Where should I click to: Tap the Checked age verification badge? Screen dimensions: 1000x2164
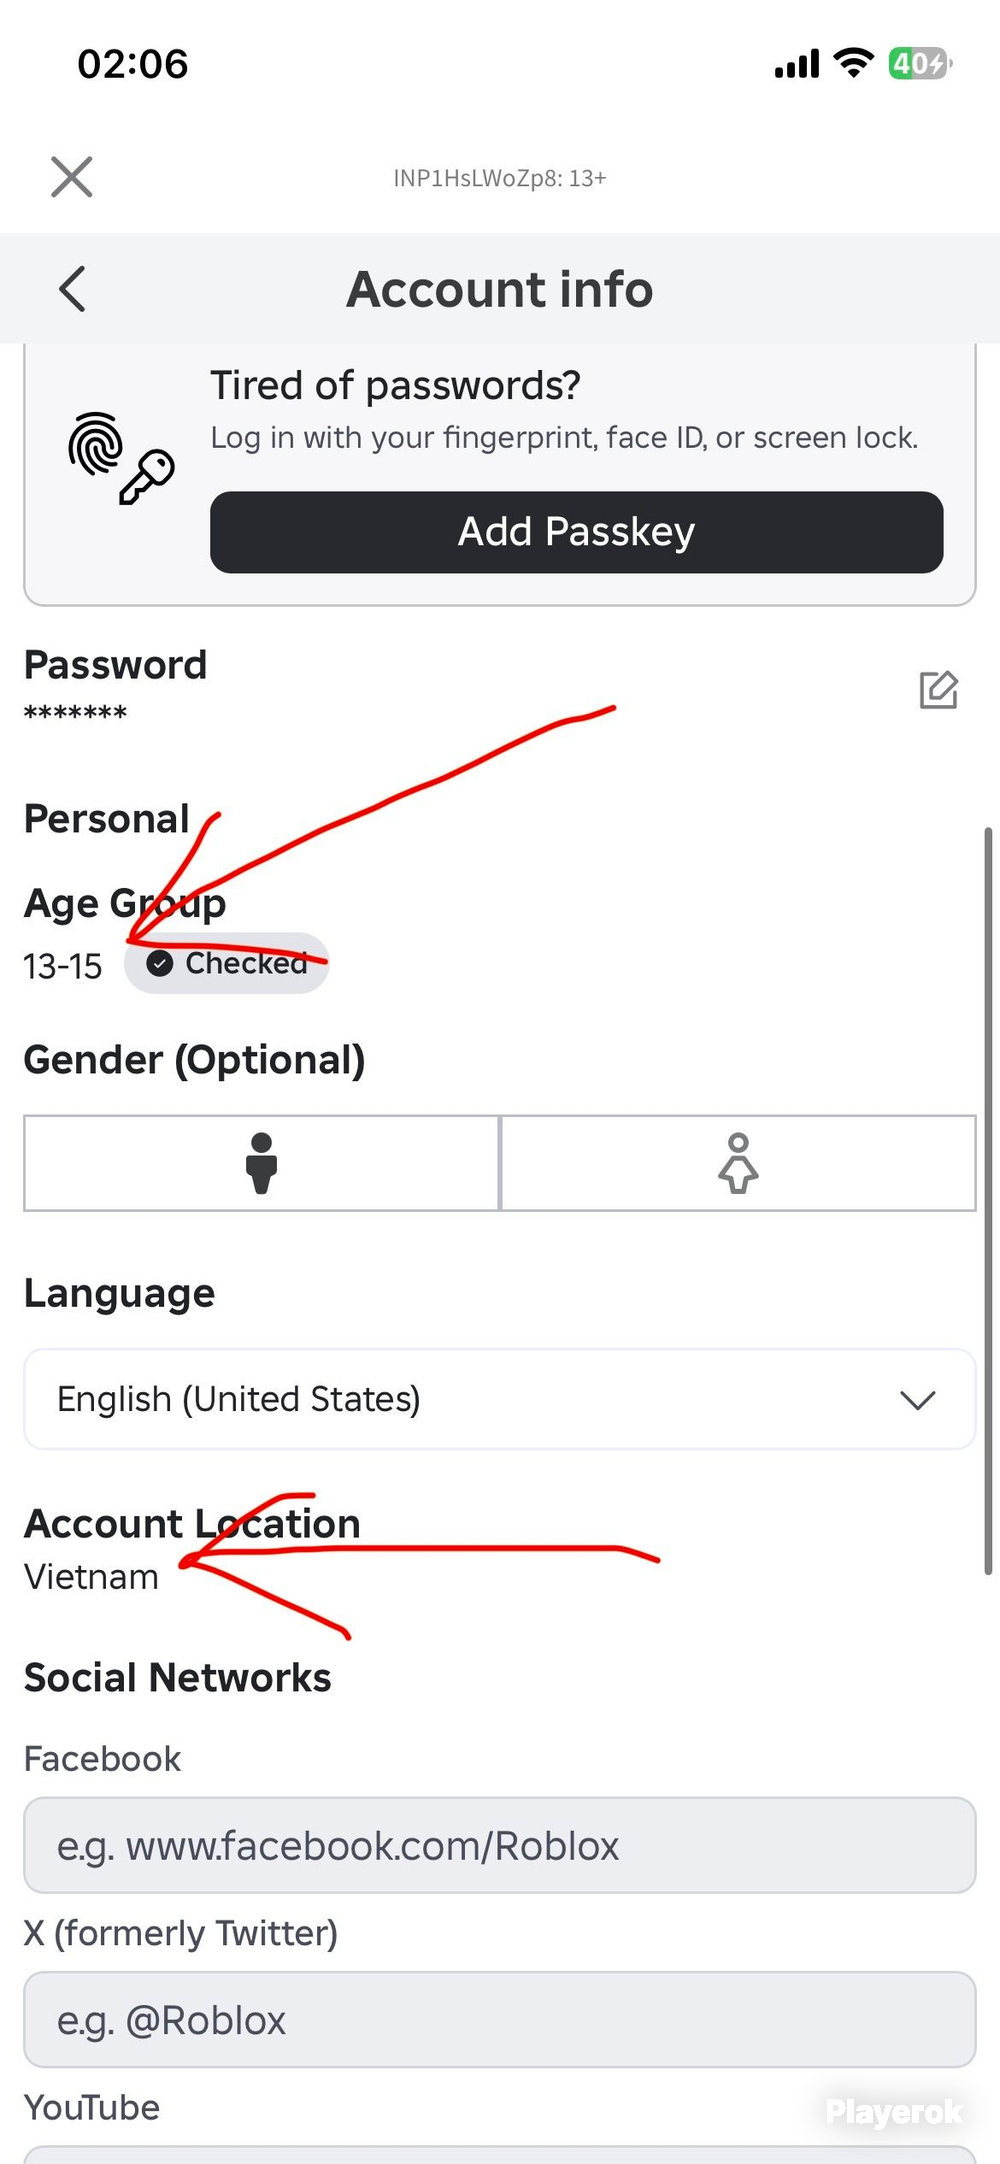(x=227, y=963)
